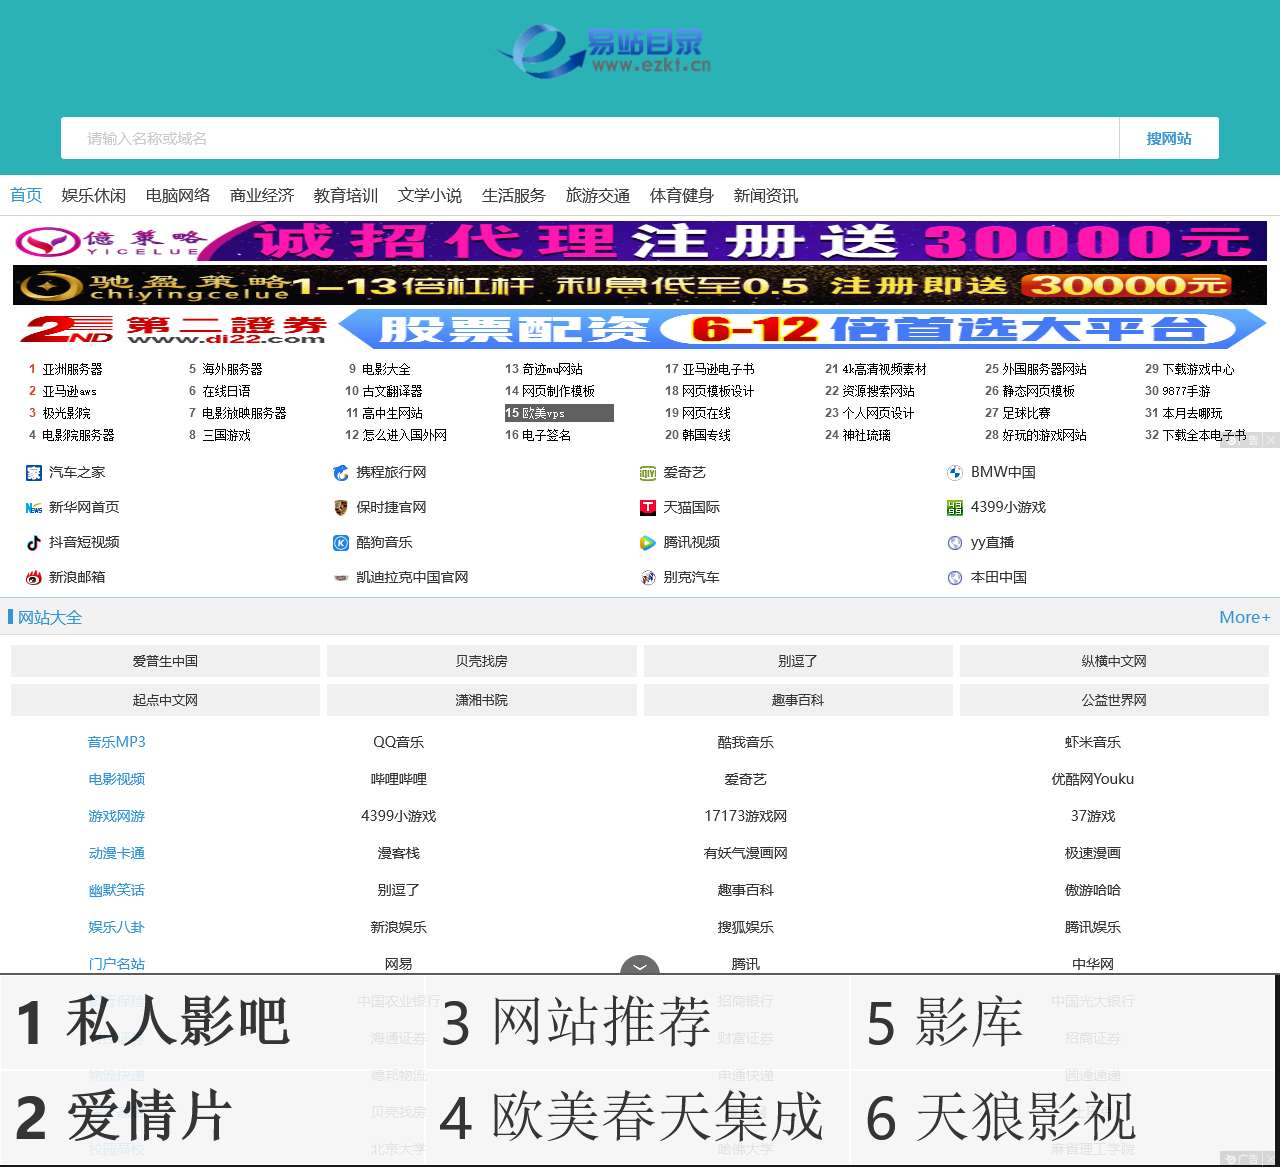Viewport: 1280px width, 1167px height.
Task: Collapse the bottom overlay with the chevron button
Action: (x=640, y=966)
